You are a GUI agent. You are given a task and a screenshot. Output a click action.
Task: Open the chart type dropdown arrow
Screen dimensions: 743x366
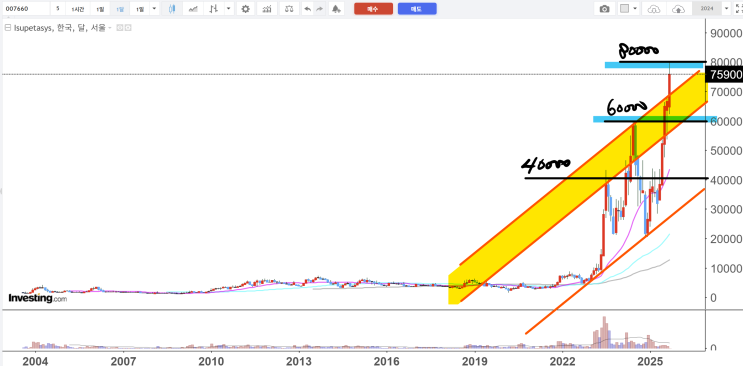point(229,9)
